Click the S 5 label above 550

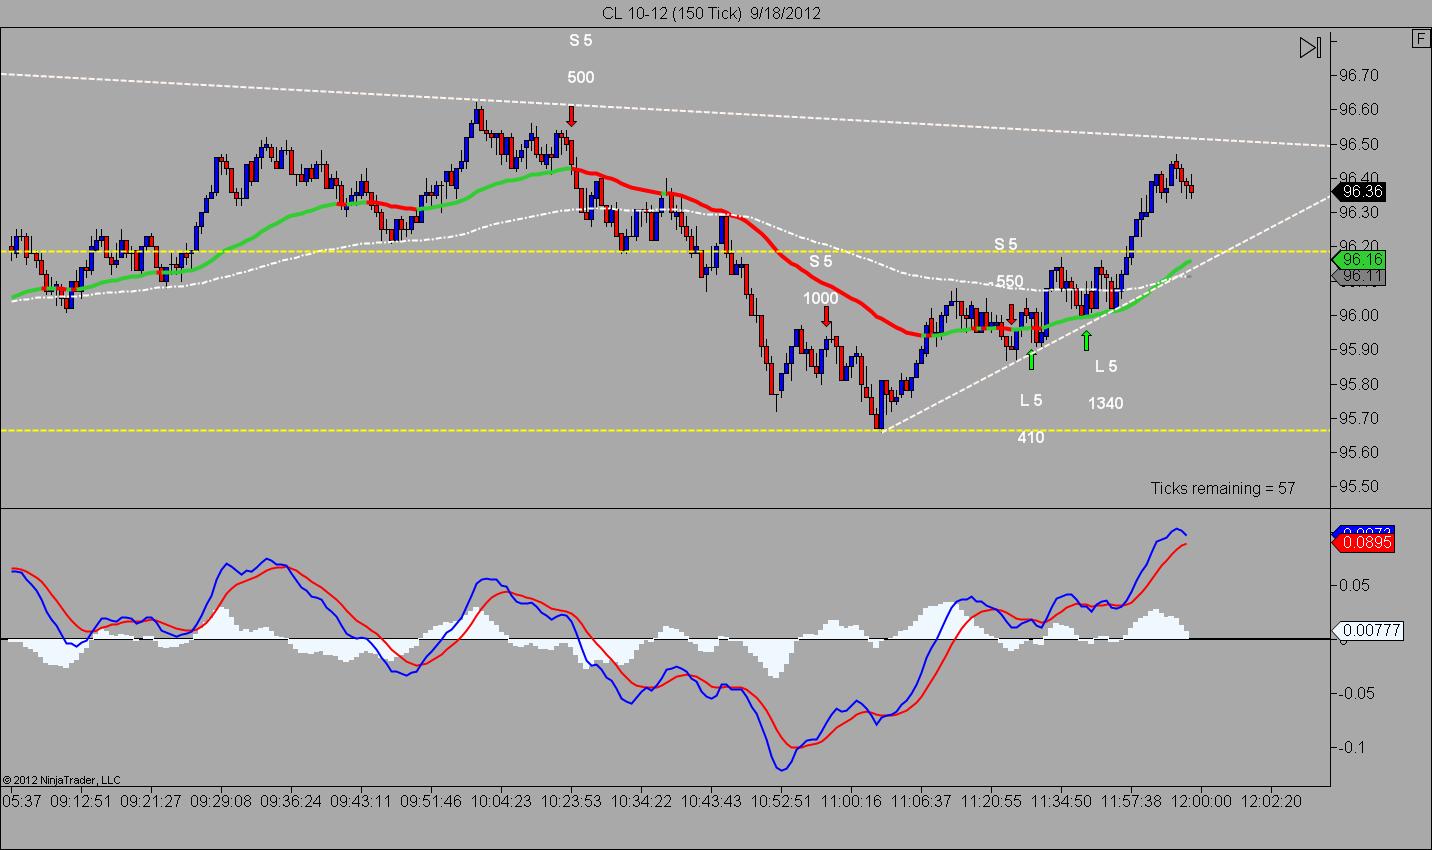pos(1005,244)
